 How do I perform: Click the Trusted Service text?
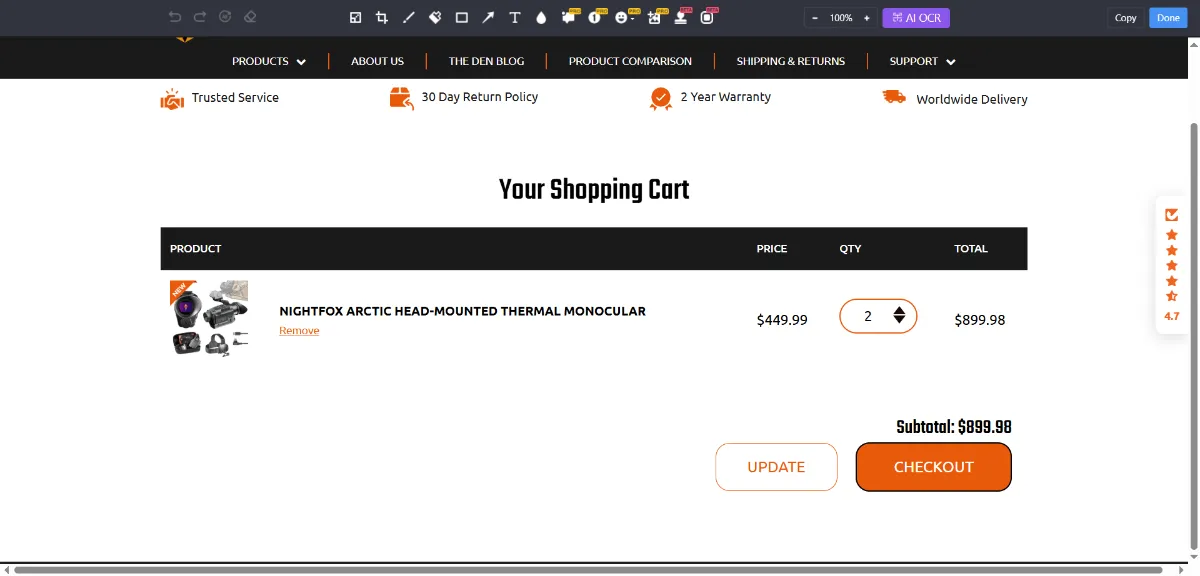[x=235, y=98]
